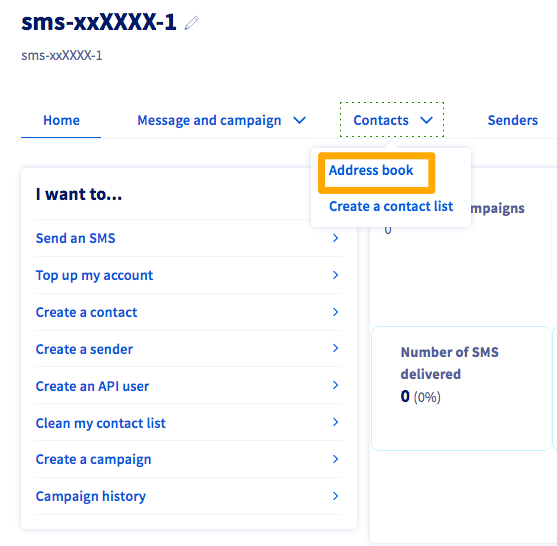Open the Send an SMS link
The height and width of the screenshot is (546, 557).
coord(76,238)
